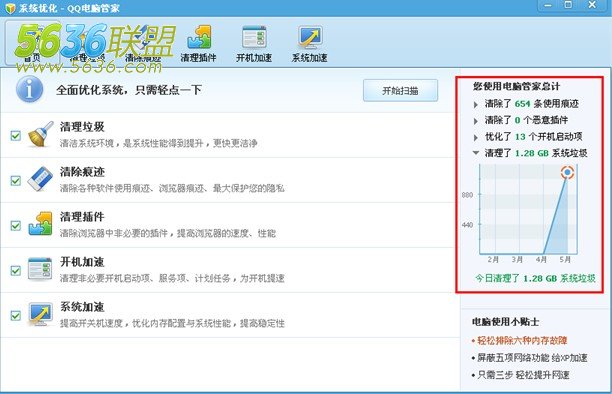Click the 系统加速 heading in the list
Screen dimensions: 612x394
tap(82, 307)
